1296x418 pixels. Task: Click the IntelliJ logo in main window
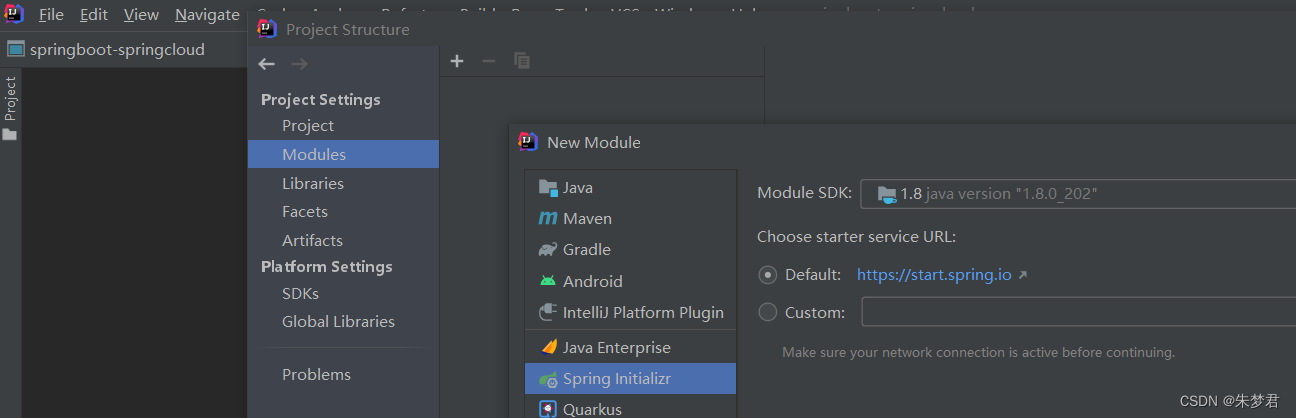(13, 14)
